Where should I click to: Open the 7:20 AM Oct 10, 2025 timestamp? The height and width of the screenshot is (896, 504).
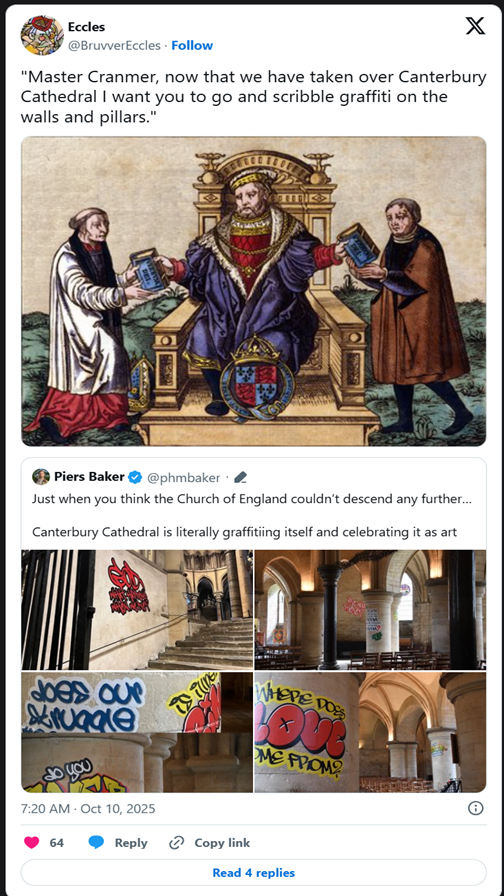pos(87,809)
